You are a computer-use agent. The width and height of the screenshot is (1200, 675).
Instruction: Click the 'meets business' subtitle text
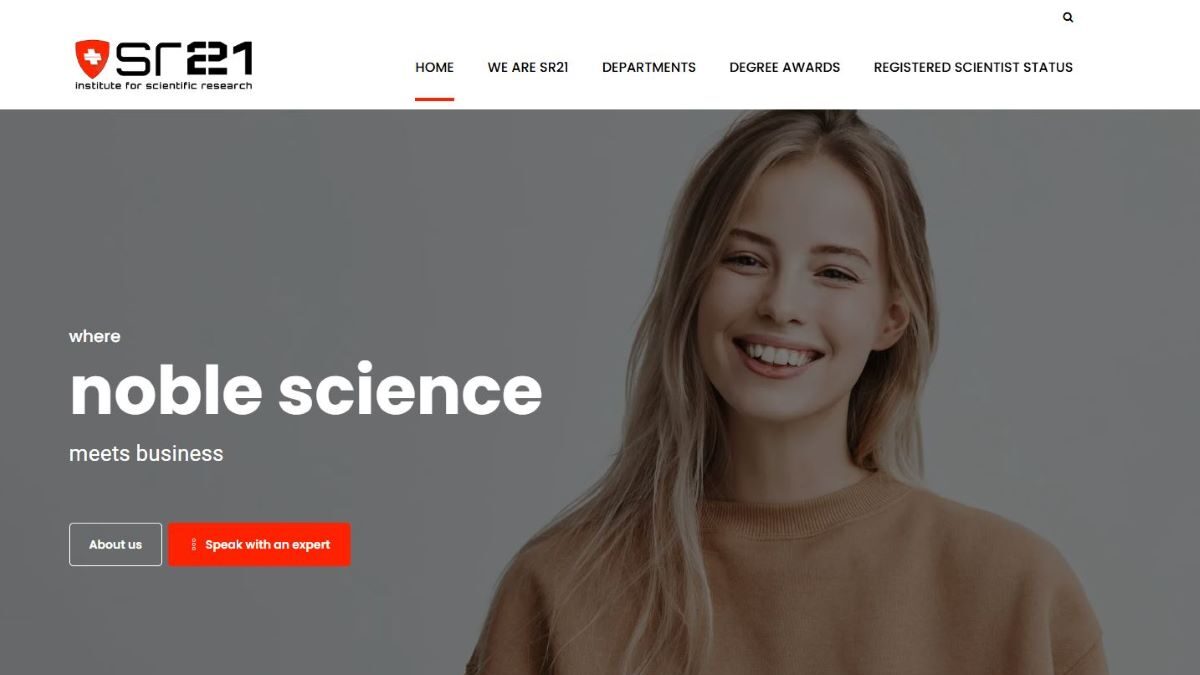tap(146, 453)
